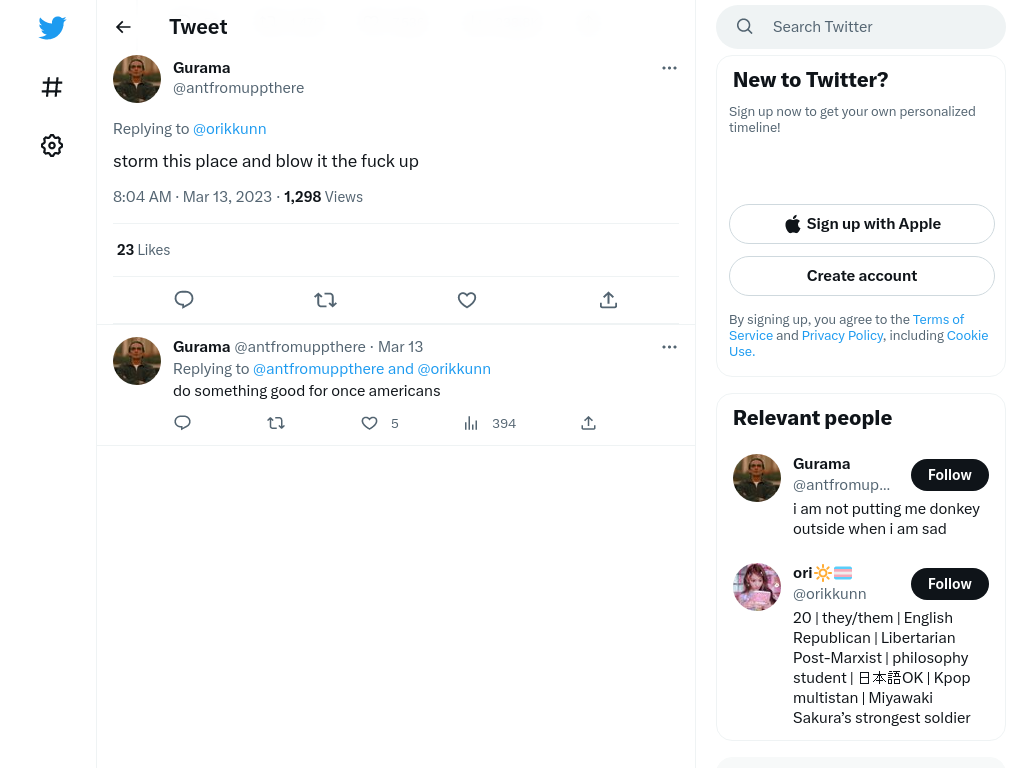Open the Privacy Policy link

[842, 336]
